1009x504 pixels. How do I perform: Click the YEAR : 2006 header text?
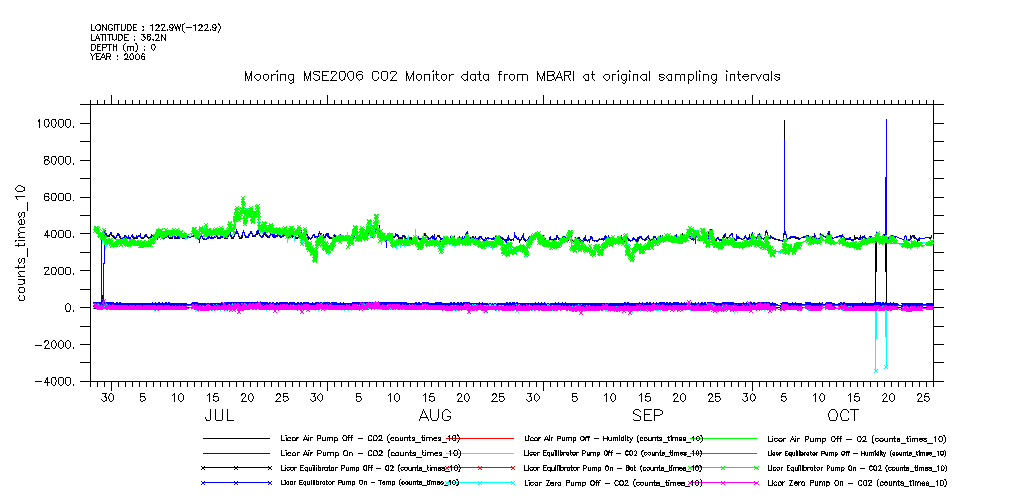[x=118, y=57]
